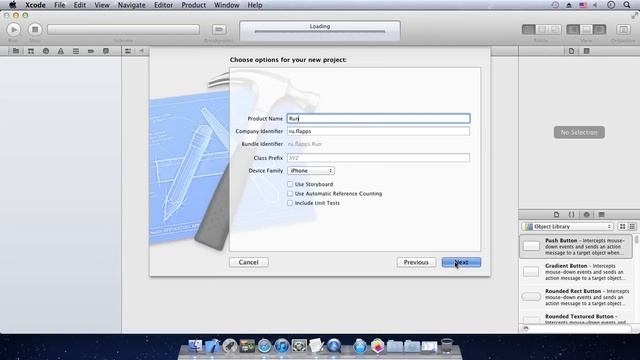
Task: Open the Project navigator folder icon
Action: (16, 51)
